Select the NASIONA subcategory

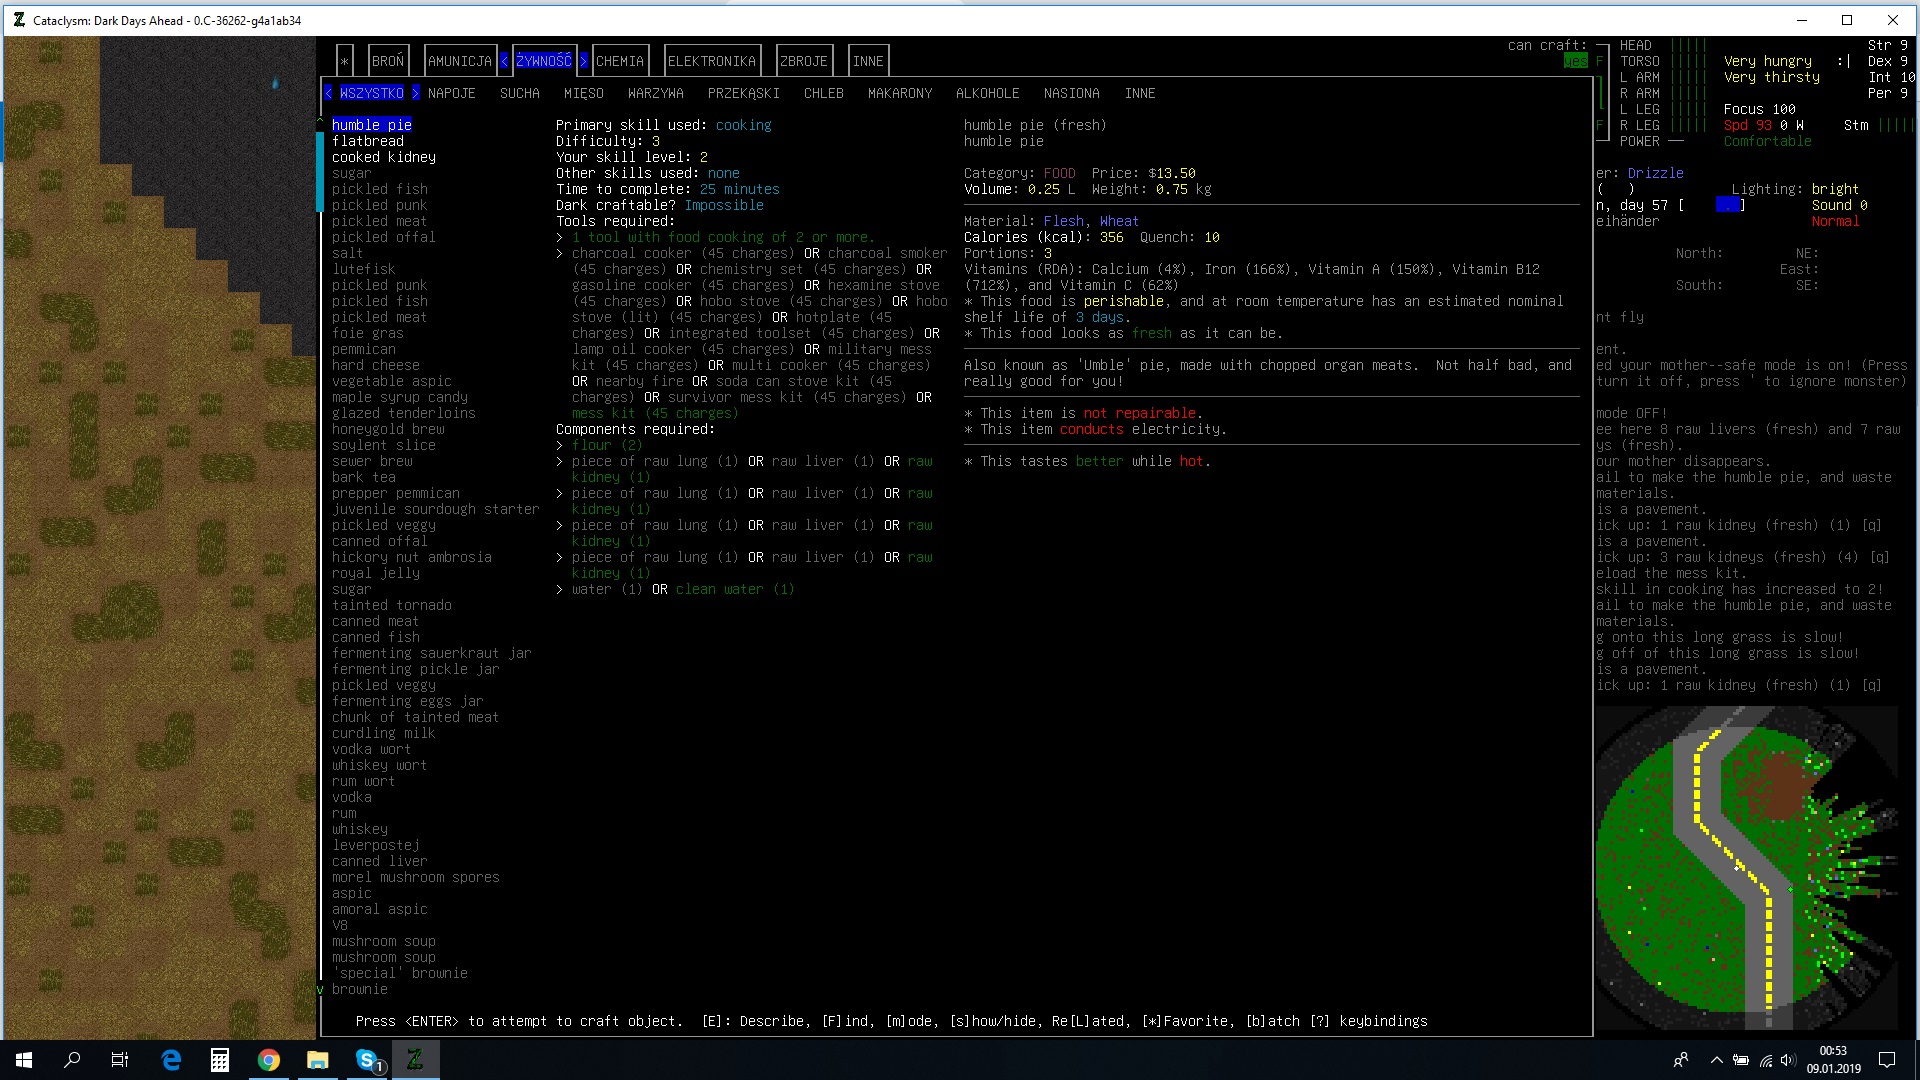click(x=1072, y=93)
